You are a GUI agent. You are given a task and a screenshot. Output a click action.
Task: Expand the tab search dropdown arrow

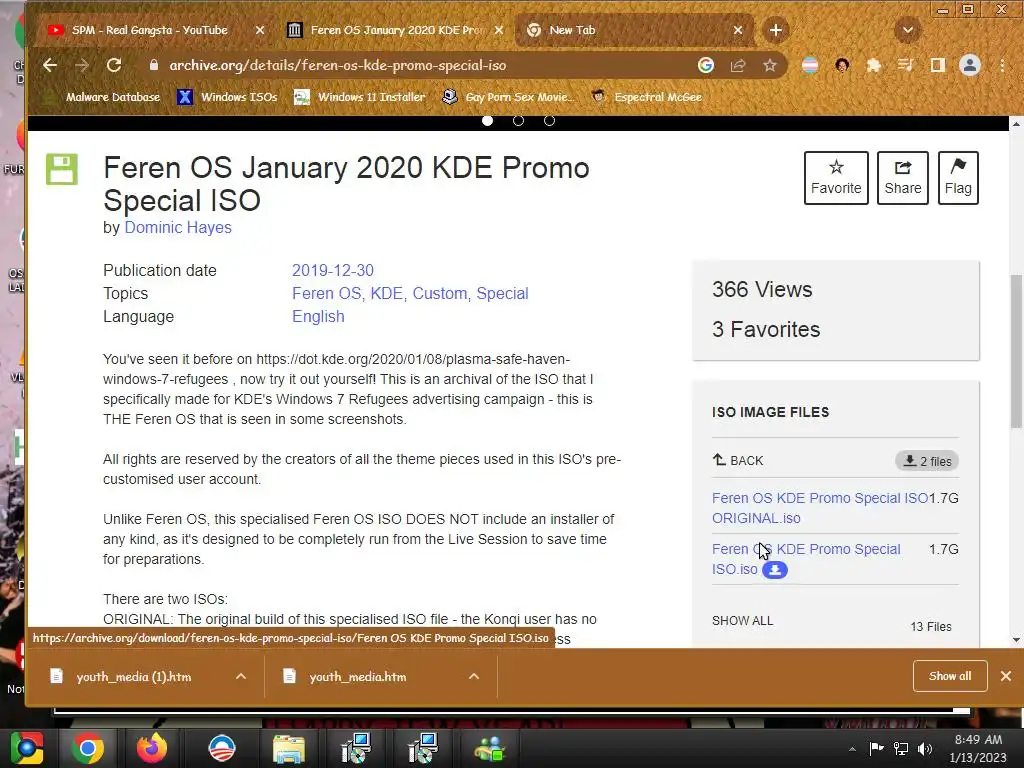pos(907,30)
